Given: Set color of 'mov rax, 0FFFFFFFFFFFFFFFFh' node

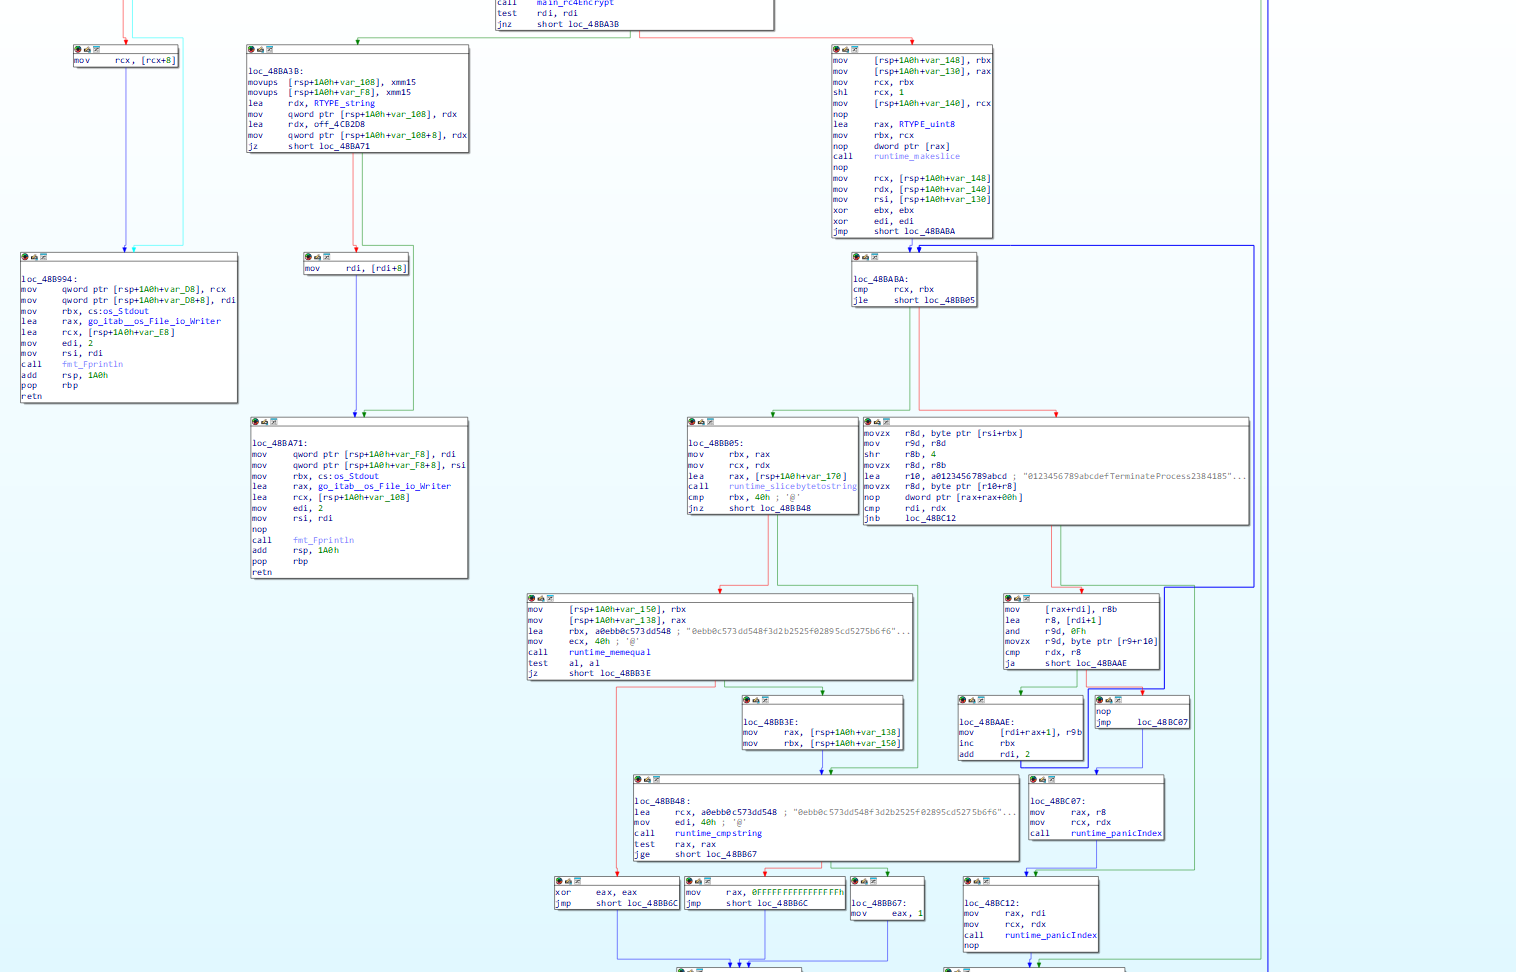Looking at the screenshot, I should tap(689, 881).
